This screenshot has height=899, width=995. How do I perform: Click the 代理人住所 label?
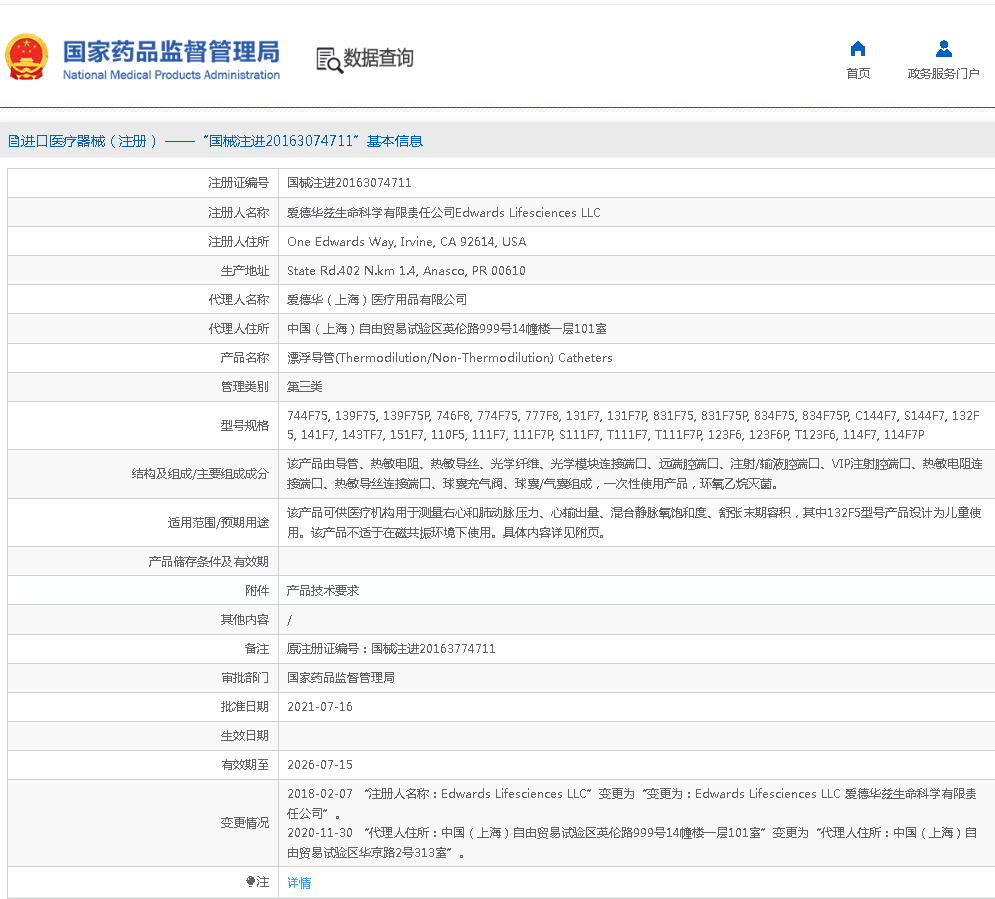point(239,329)
